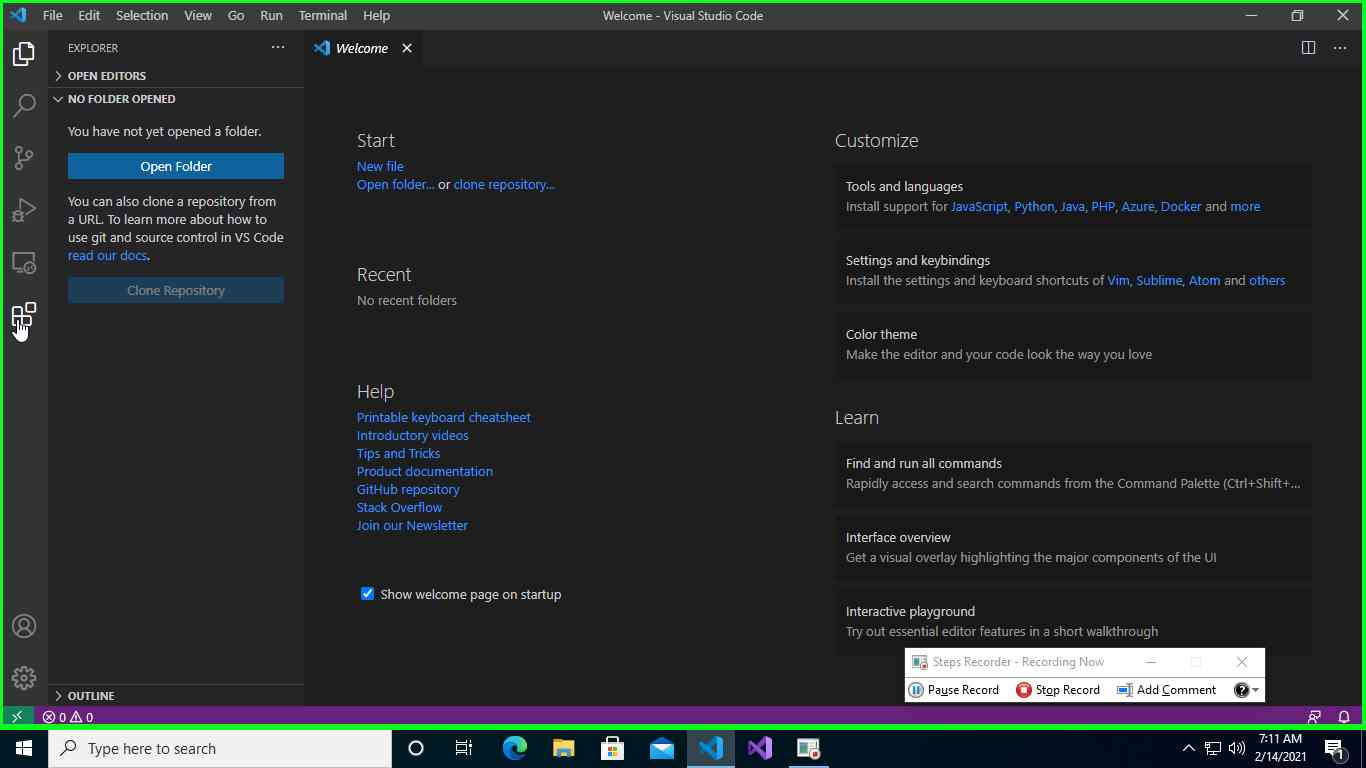This screenshot has width=1366, height=768.
Task: Open the Run menu
Action: pos(271,15)
